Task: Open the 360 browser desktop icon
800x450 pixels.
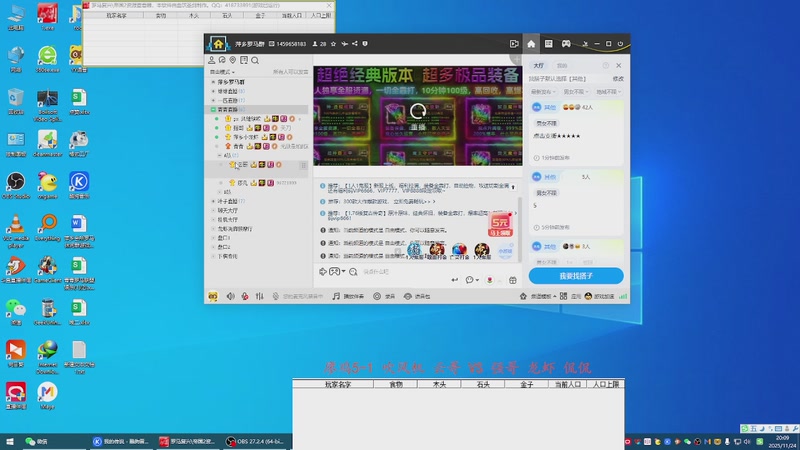Action: [x=47, y=60]
